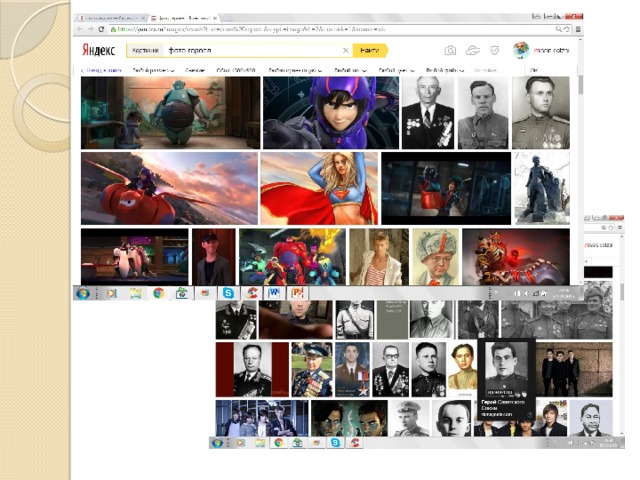Open Start menu on upper taskbar
Viewport: 640px width, 480px height.
pos(83,293)
